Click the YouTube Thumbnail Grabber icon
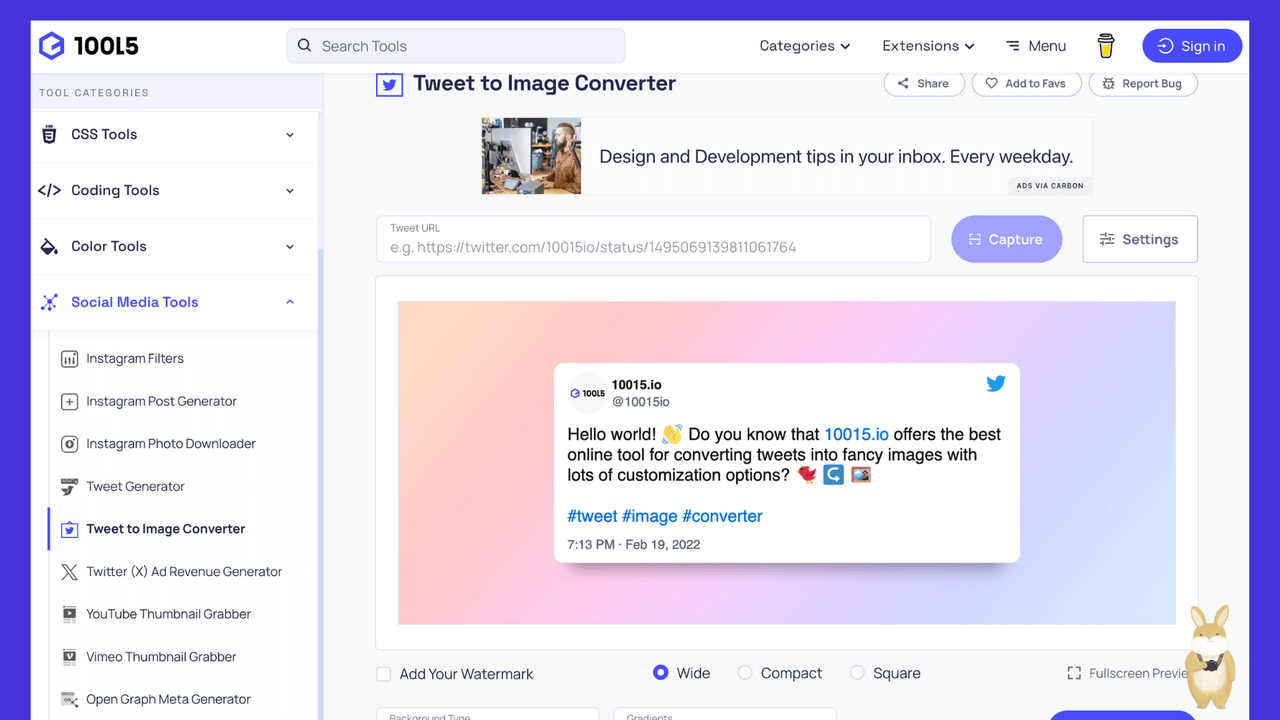 tap(69, 614)
